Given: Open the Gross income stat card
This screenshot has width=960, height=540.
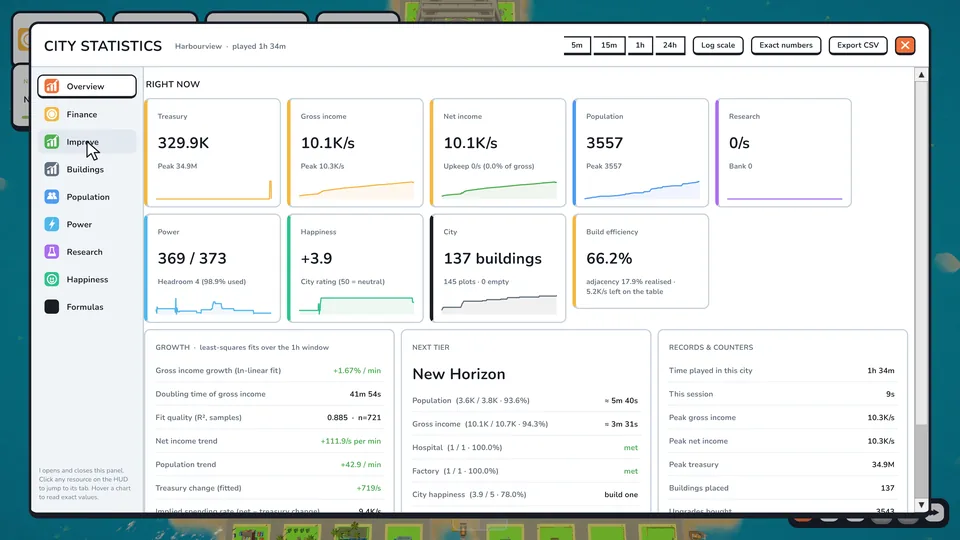Looking at the screenshot, I should (355, 152).
